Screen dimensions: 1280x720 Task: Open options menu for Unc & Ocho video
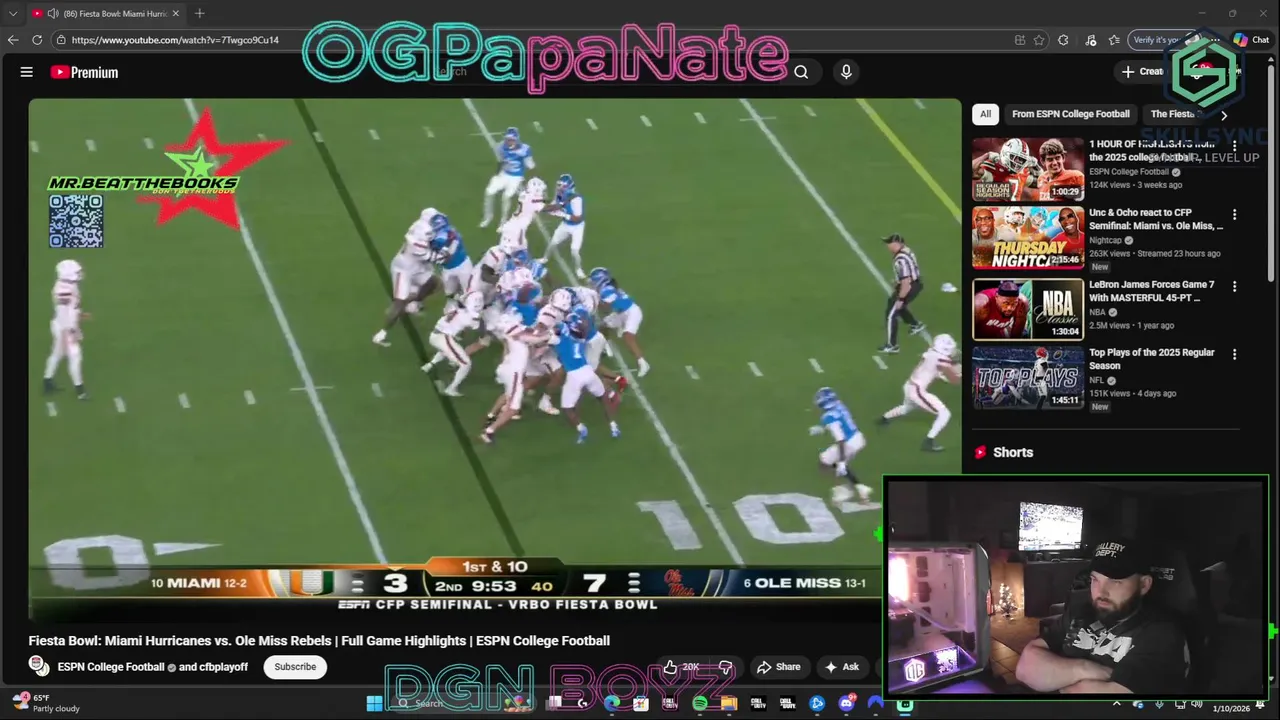(x=1234, y=214)
